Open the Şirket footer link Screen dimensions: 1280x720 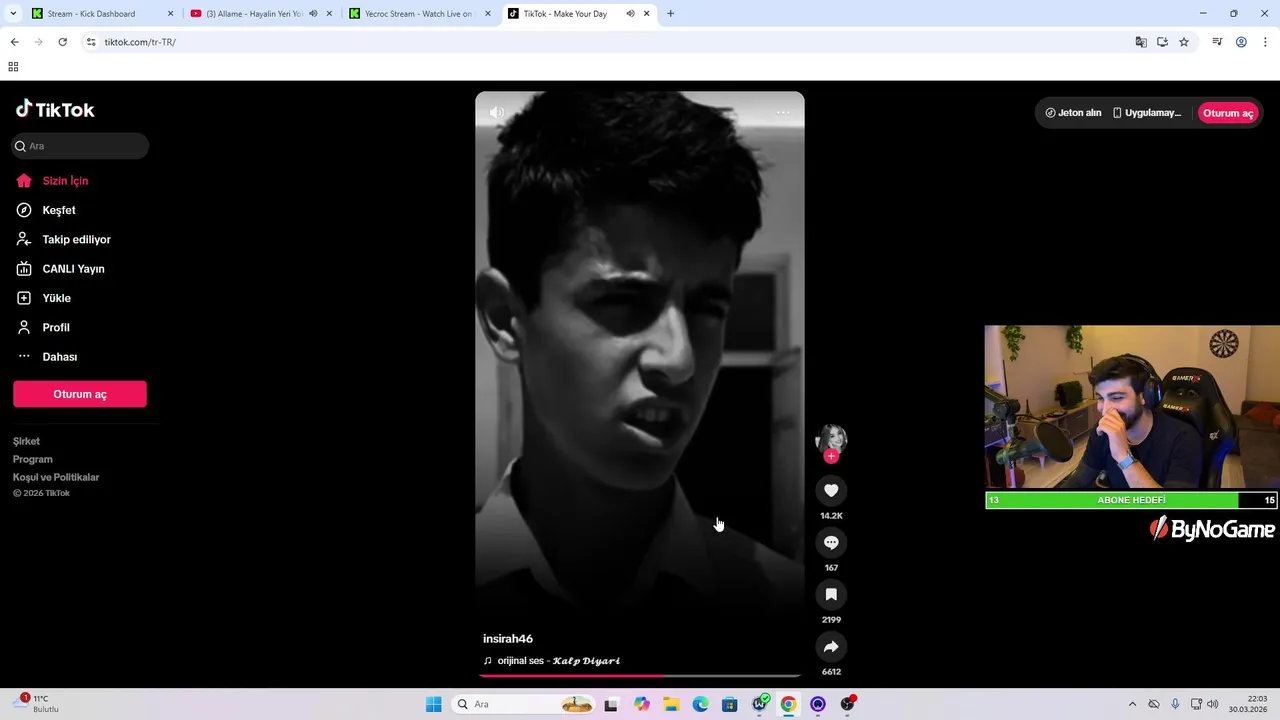click(27, 441)
